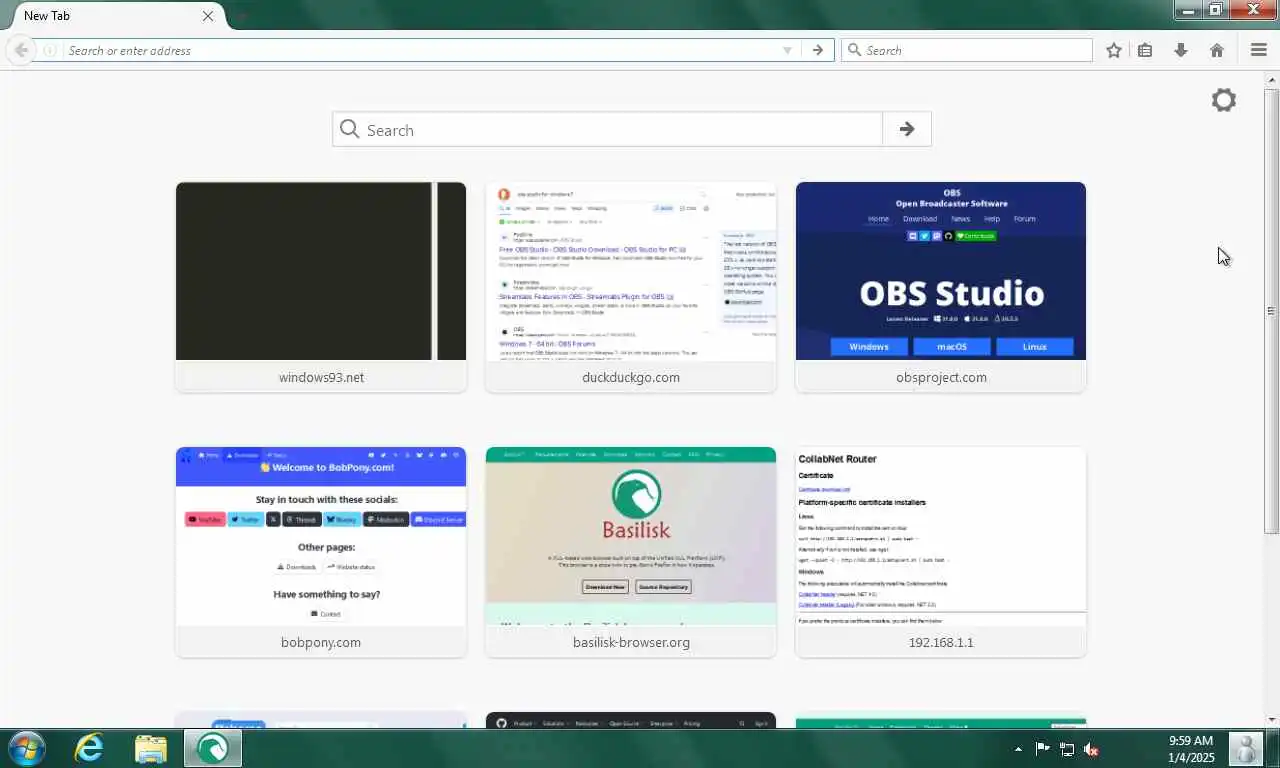The image size is (1280, 768).
Task: Open the hamburger menu
Action: click(x=1259, y=50)
